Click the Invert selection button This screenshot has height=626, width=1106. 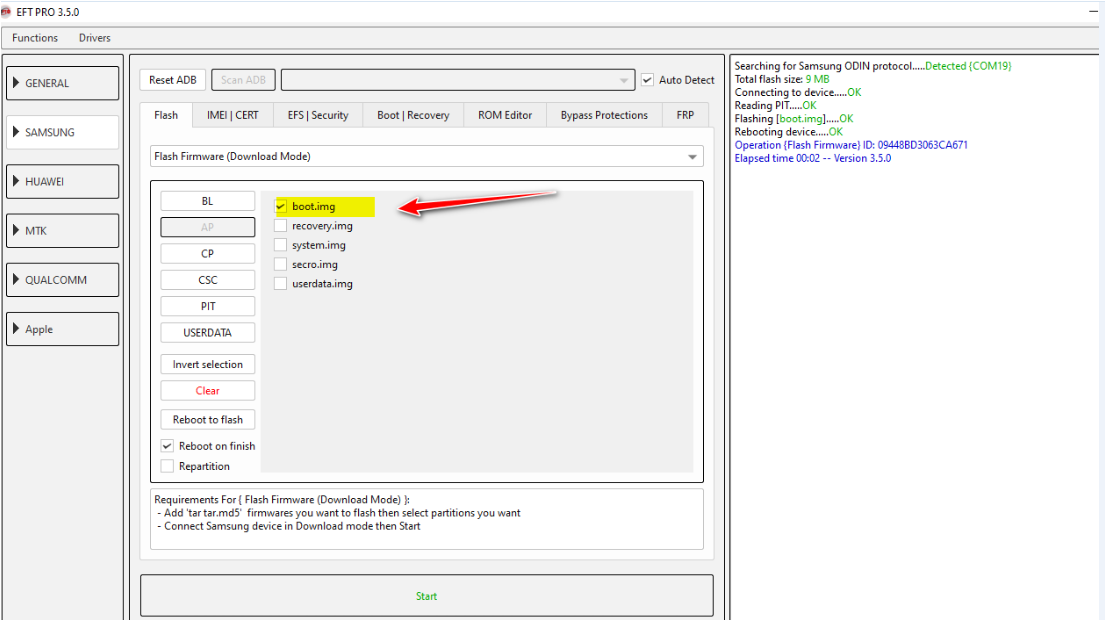pyautogui.click(x=207, y=365)
